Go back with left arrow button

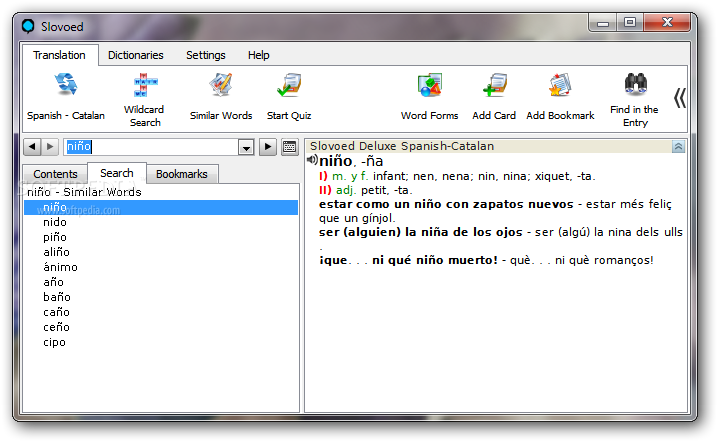point(32,147)
